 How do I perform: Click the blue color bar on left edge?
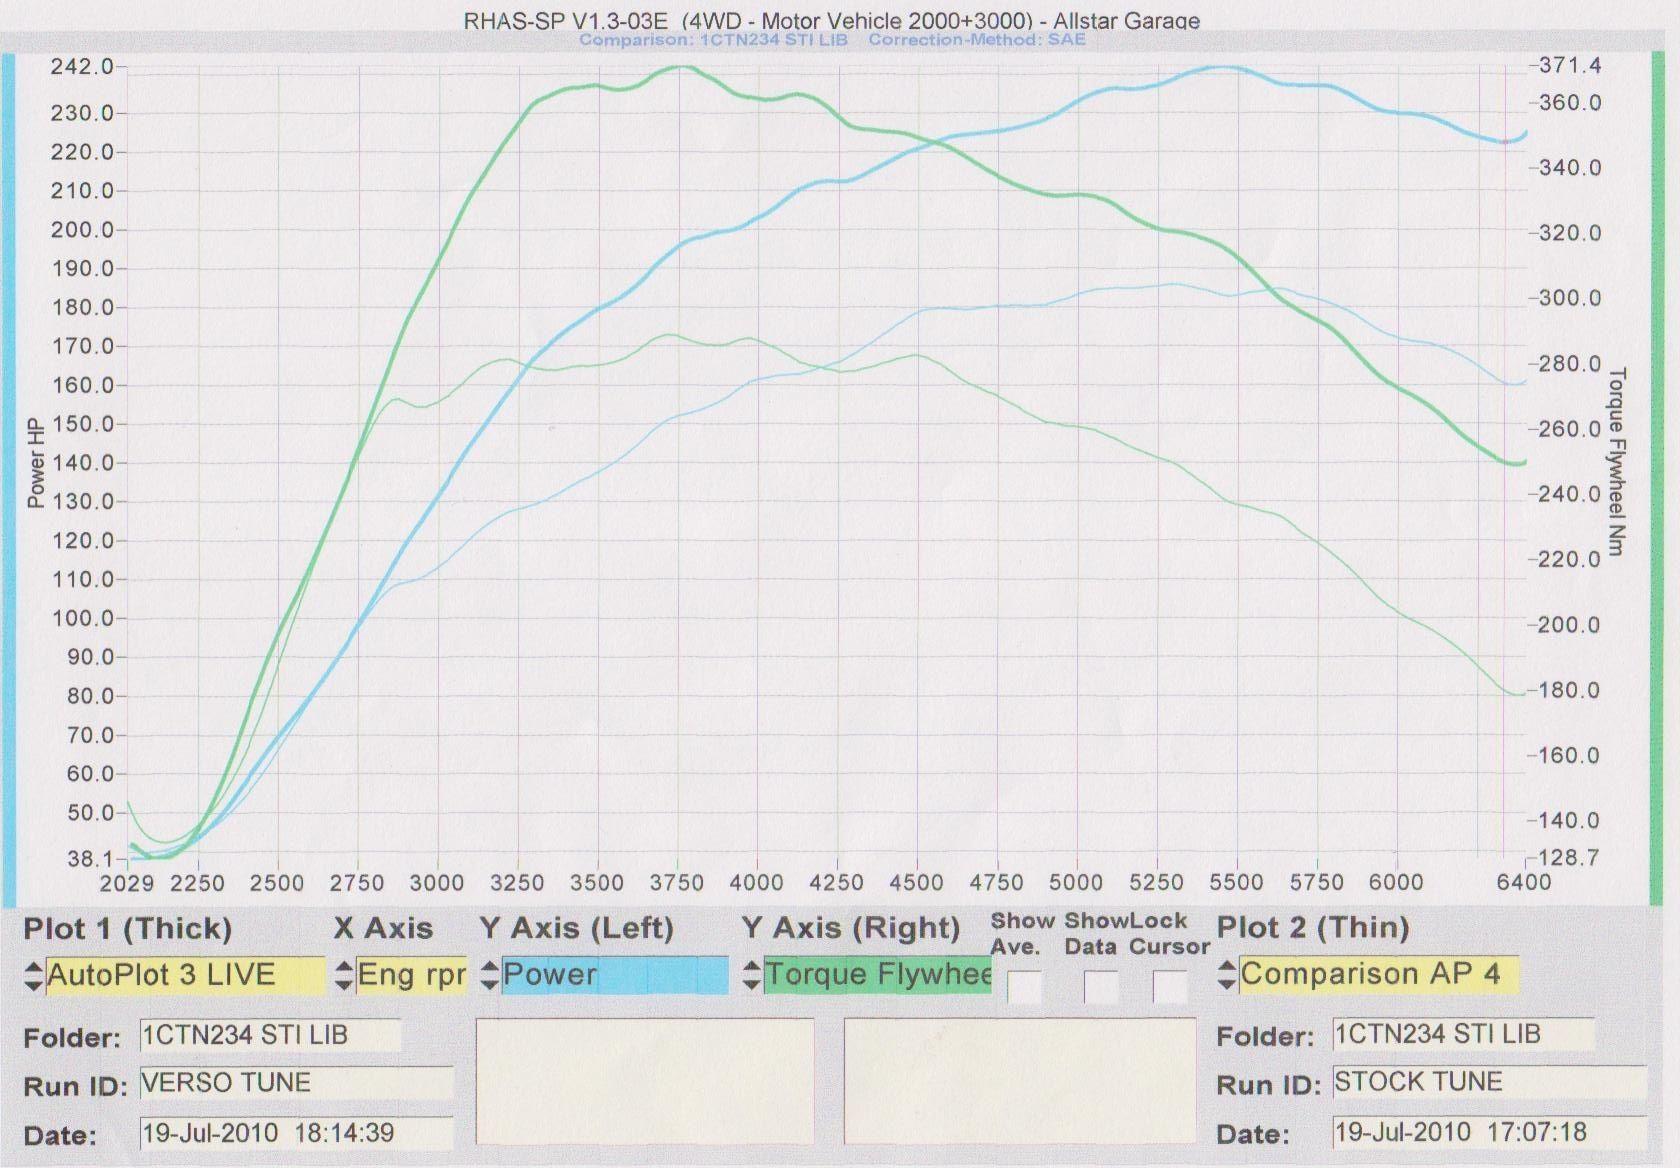(9, 480)
